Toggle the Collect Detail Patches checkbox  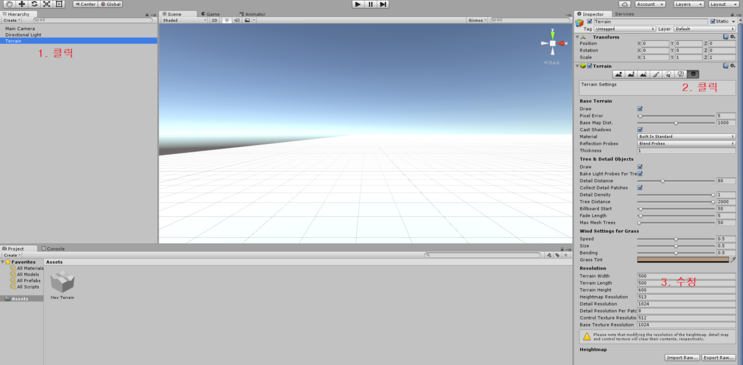coord(640,188)
